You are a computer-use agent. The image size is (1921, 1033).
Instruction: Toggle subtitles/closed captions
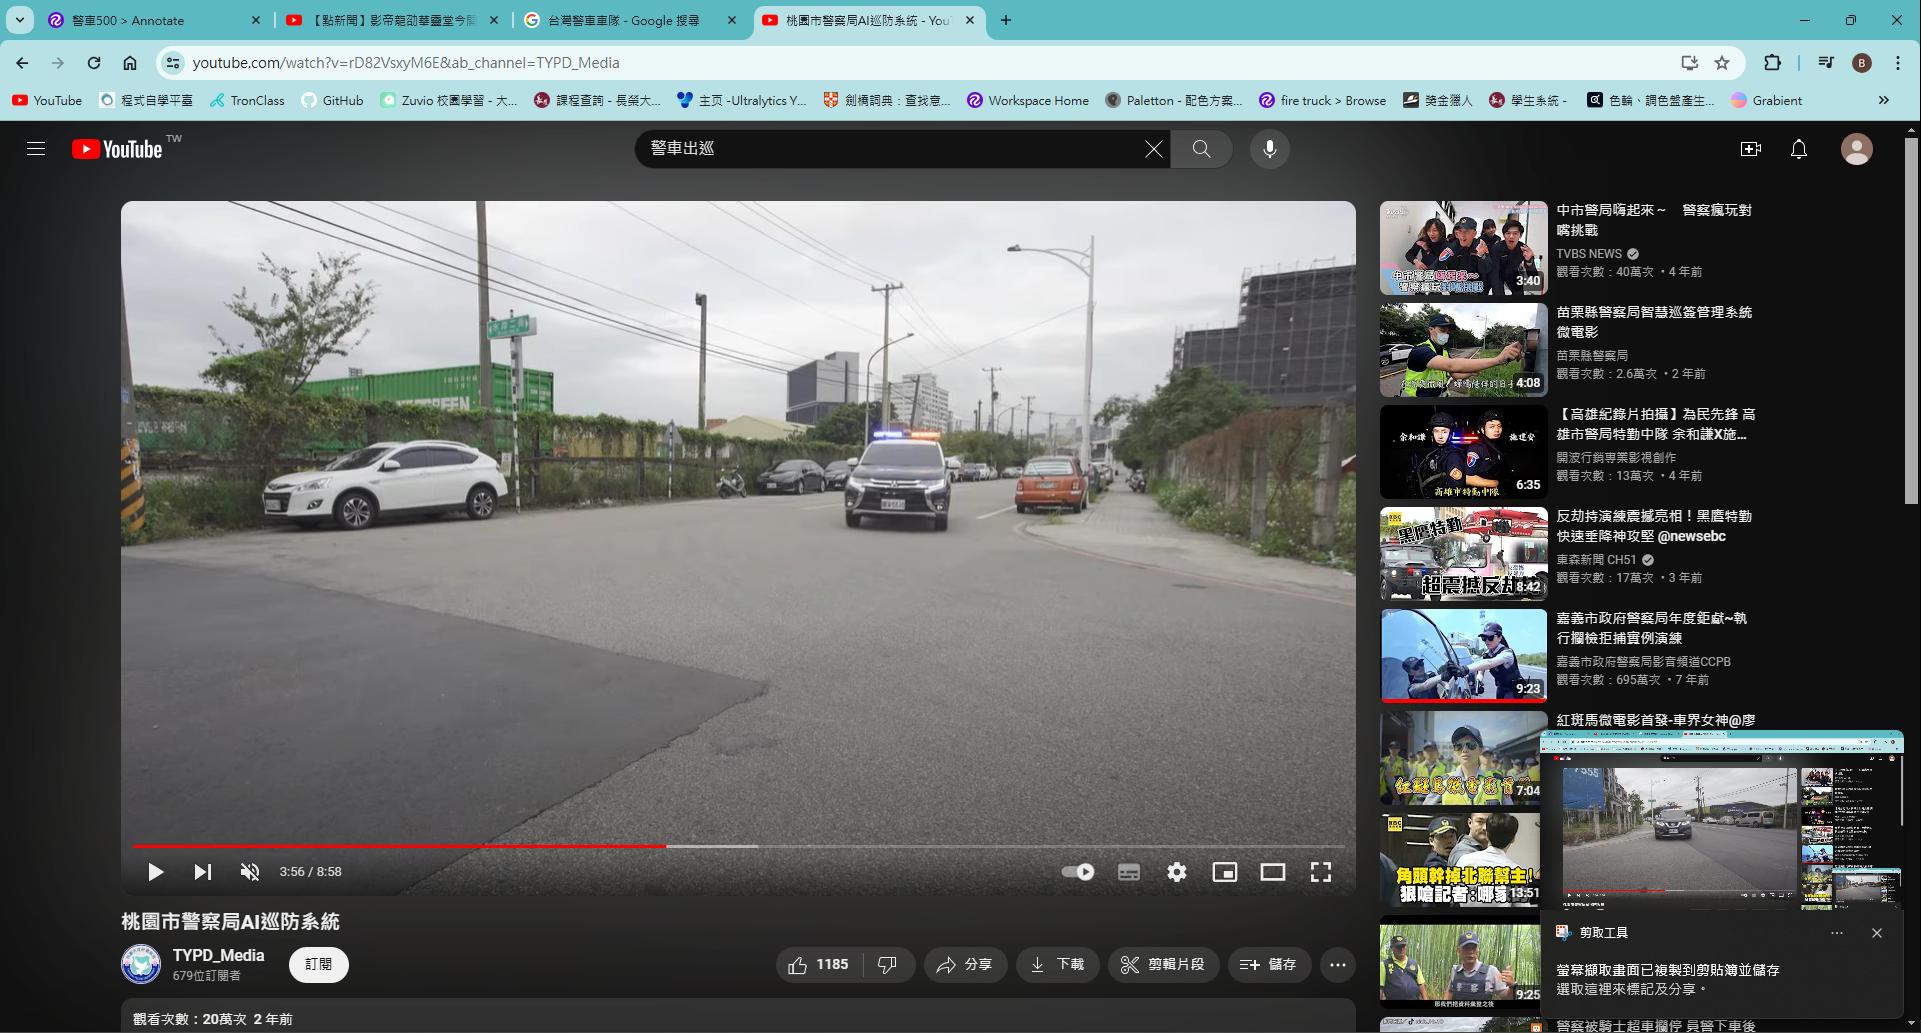point(1129,872)
